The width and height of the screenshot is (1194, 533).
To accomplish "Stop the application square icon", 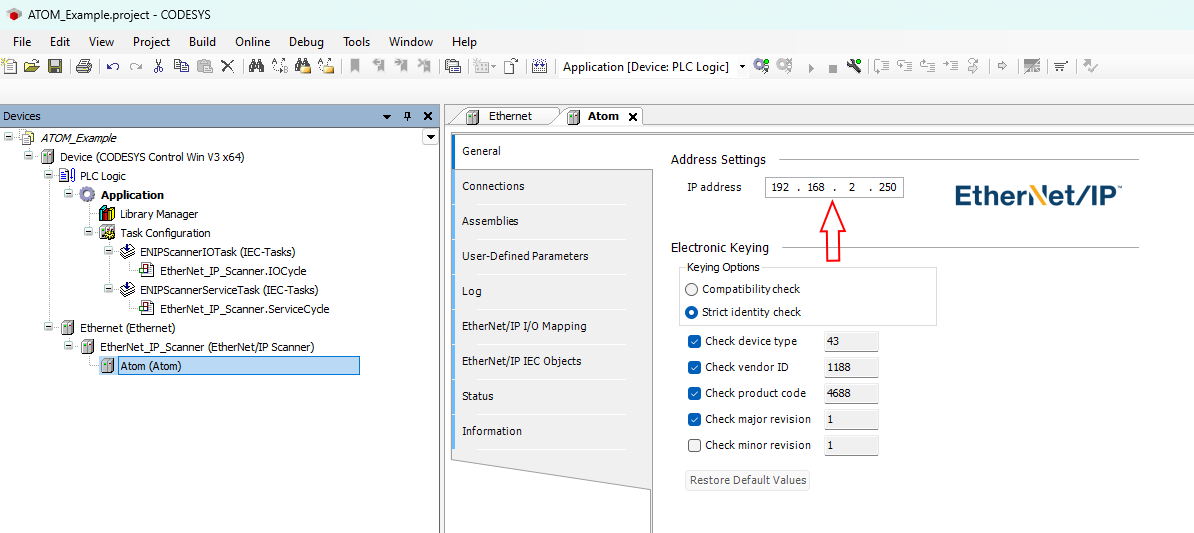I will [x=832, y=68].
